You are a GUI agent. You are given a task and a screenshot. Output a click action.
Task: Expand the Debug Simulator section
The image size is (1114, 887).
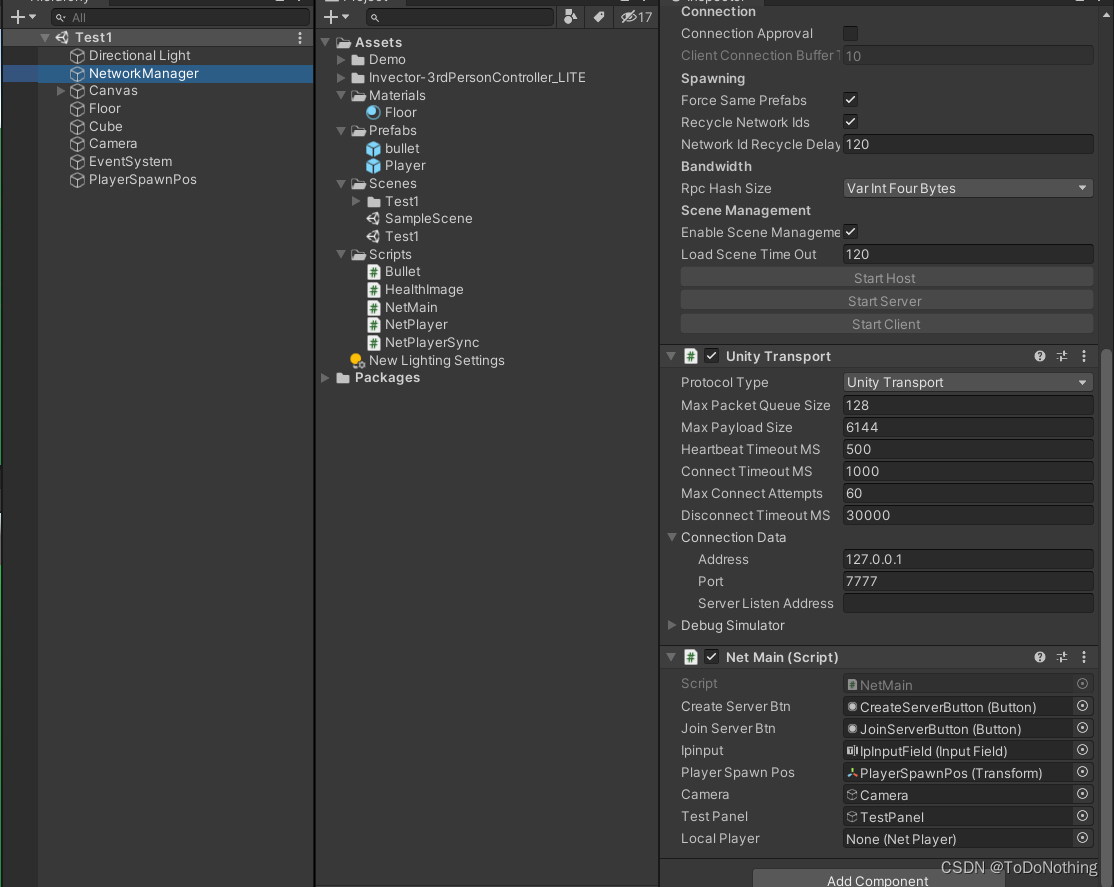point(671,625)
